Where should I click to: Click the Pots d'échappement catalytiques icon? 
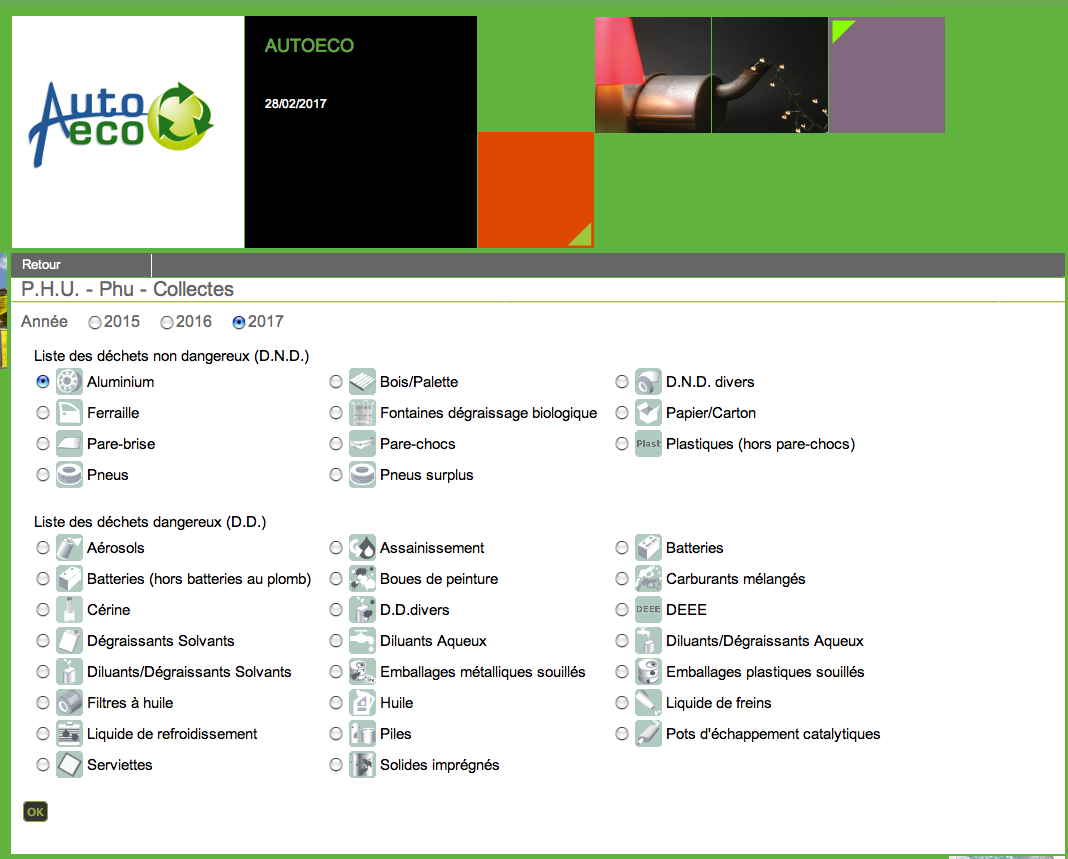(x=648, y=734)
